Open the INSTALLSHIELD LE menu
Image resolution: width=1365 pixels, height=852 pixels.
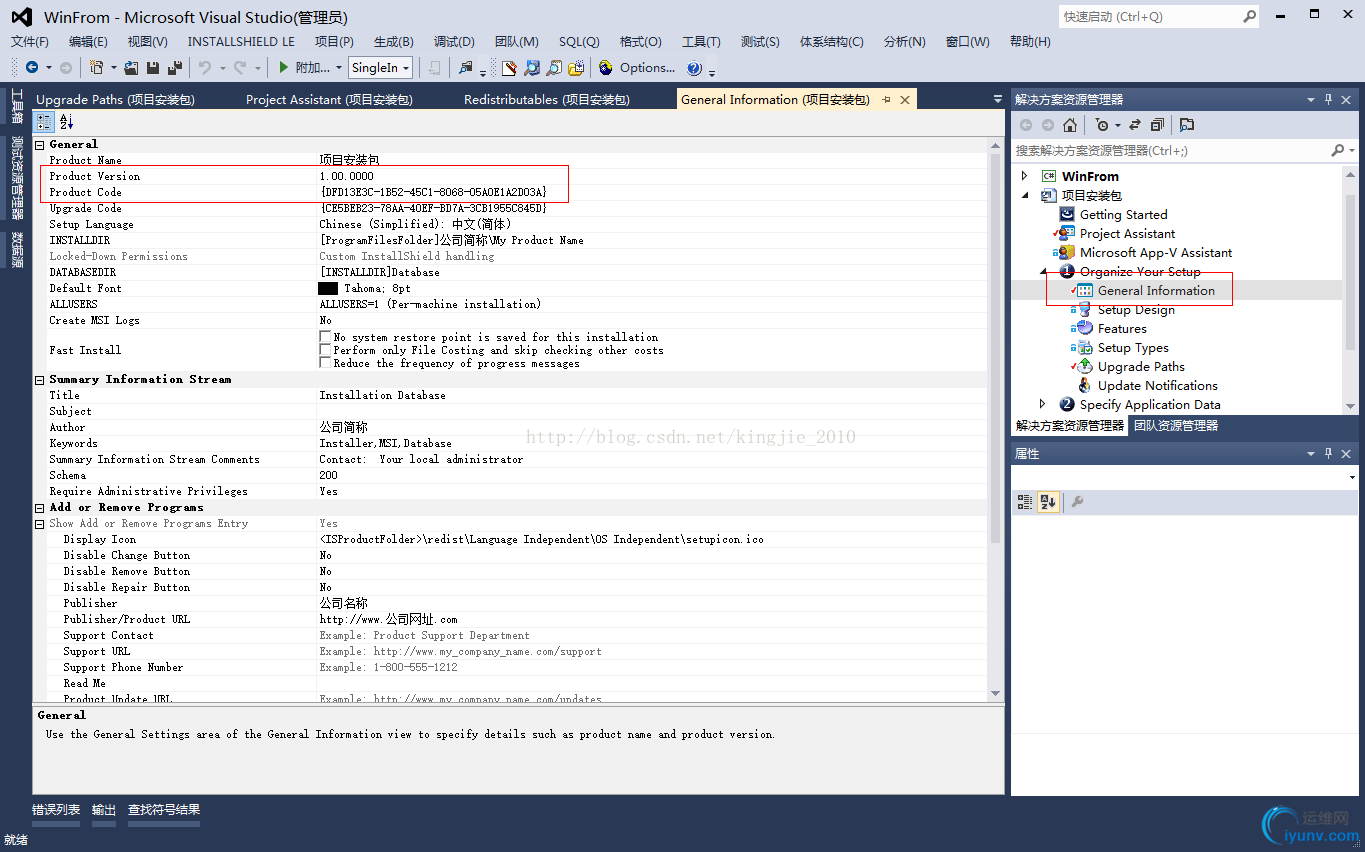click(241, 41)
